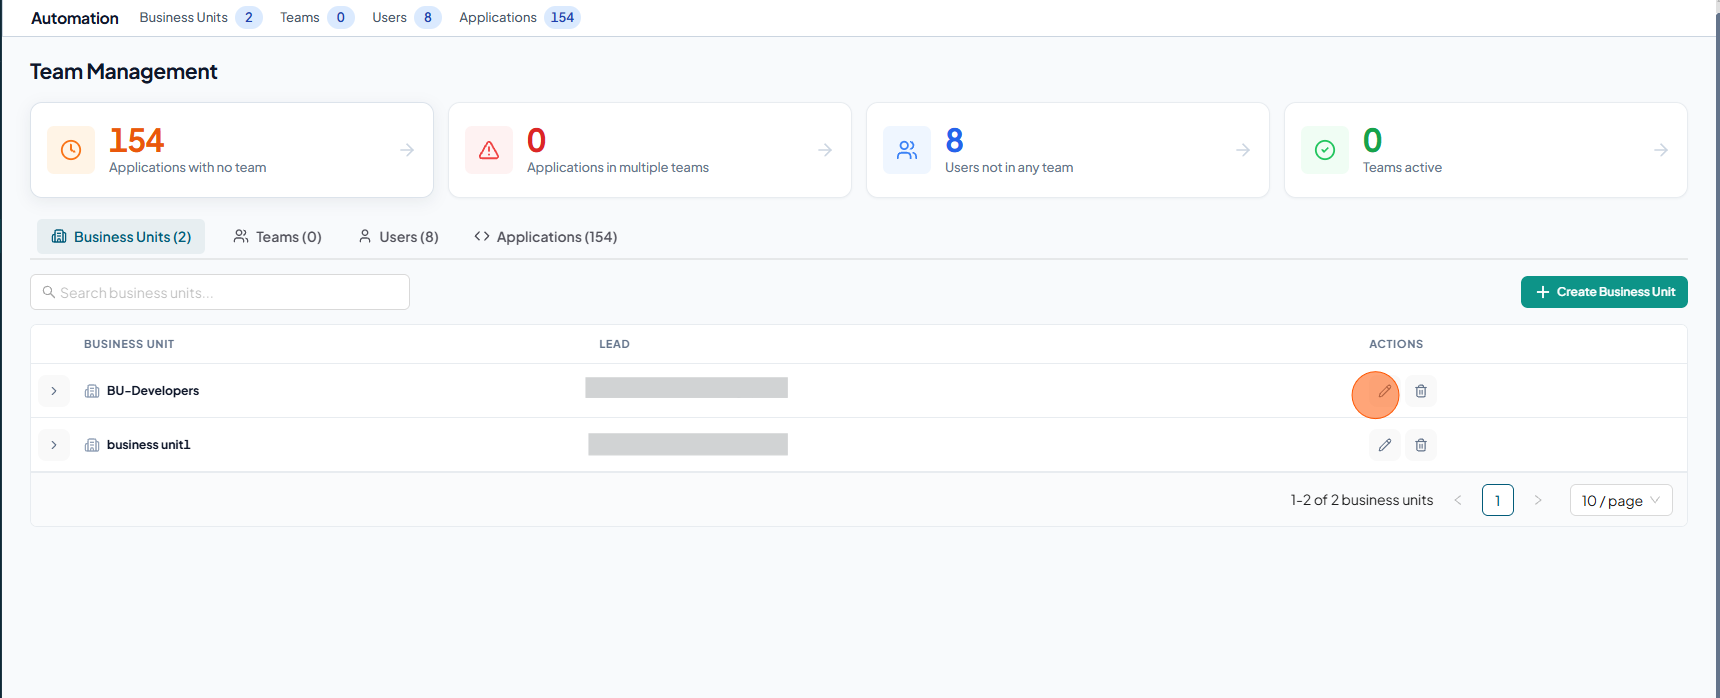Focus the Search business units field
Viewport: 1720px width, 698px height.
[x=220, y=292]
